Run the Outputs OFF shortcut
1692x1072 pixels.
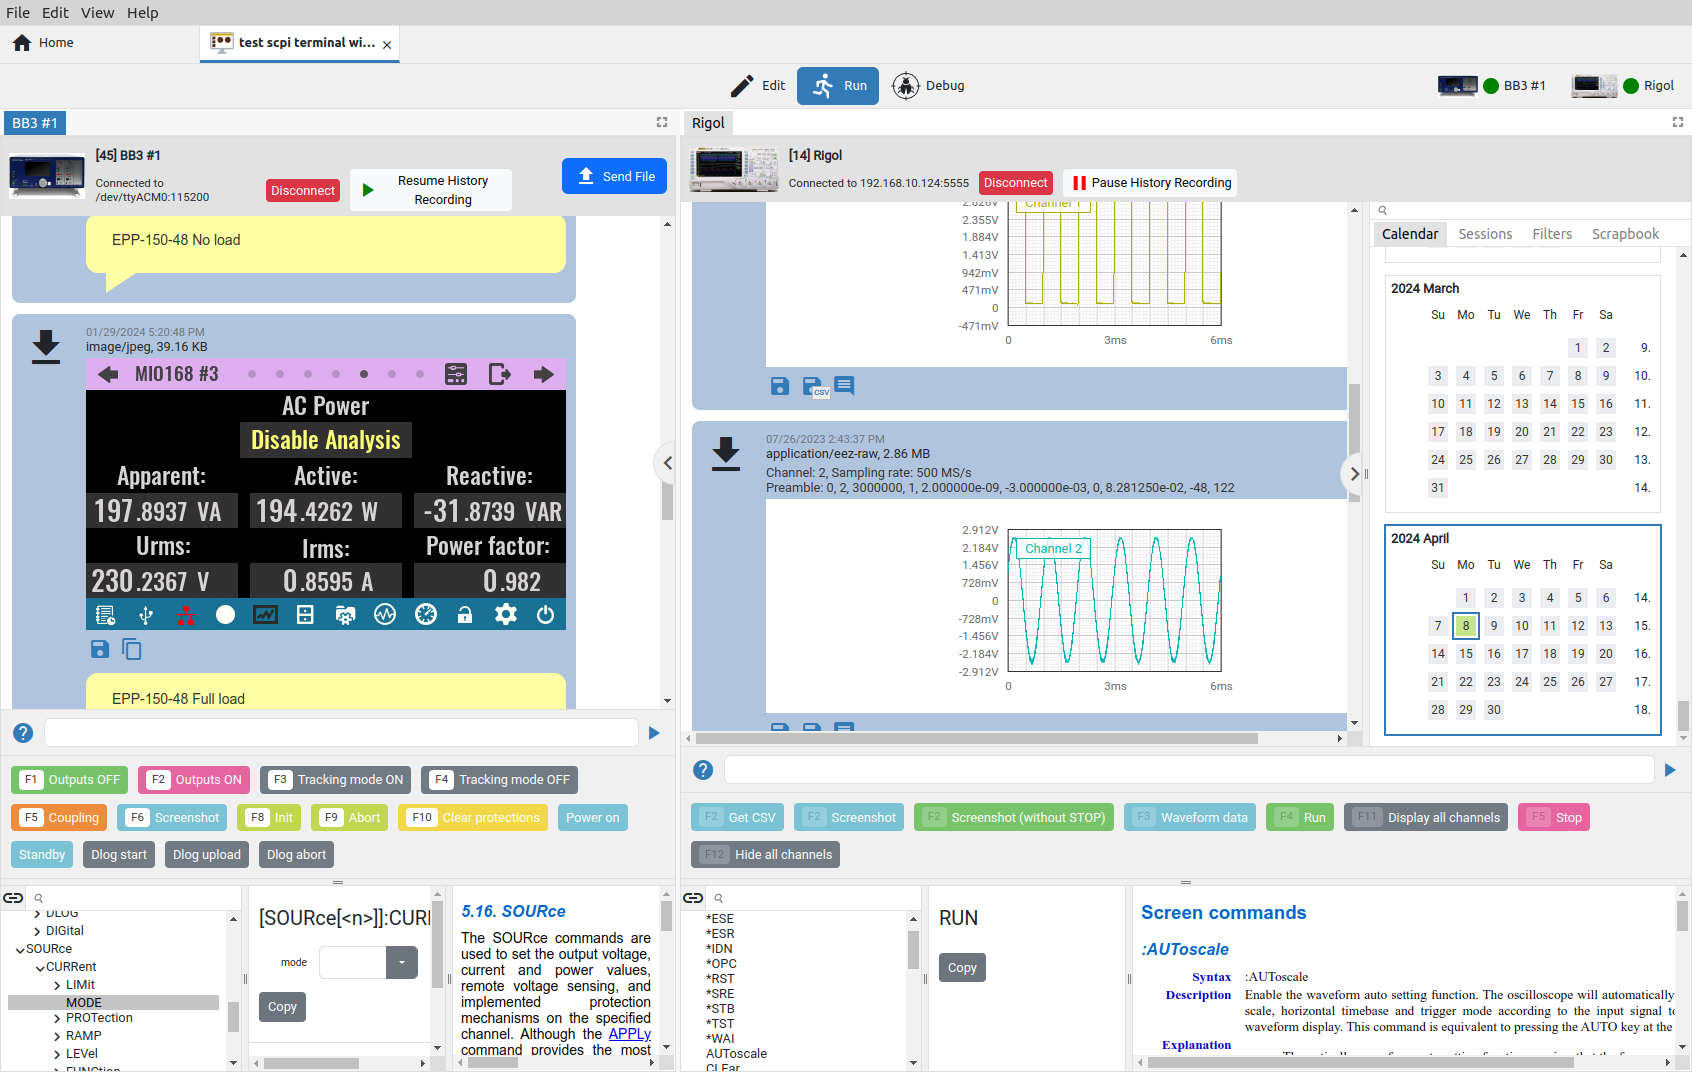(x=70, y=780)
